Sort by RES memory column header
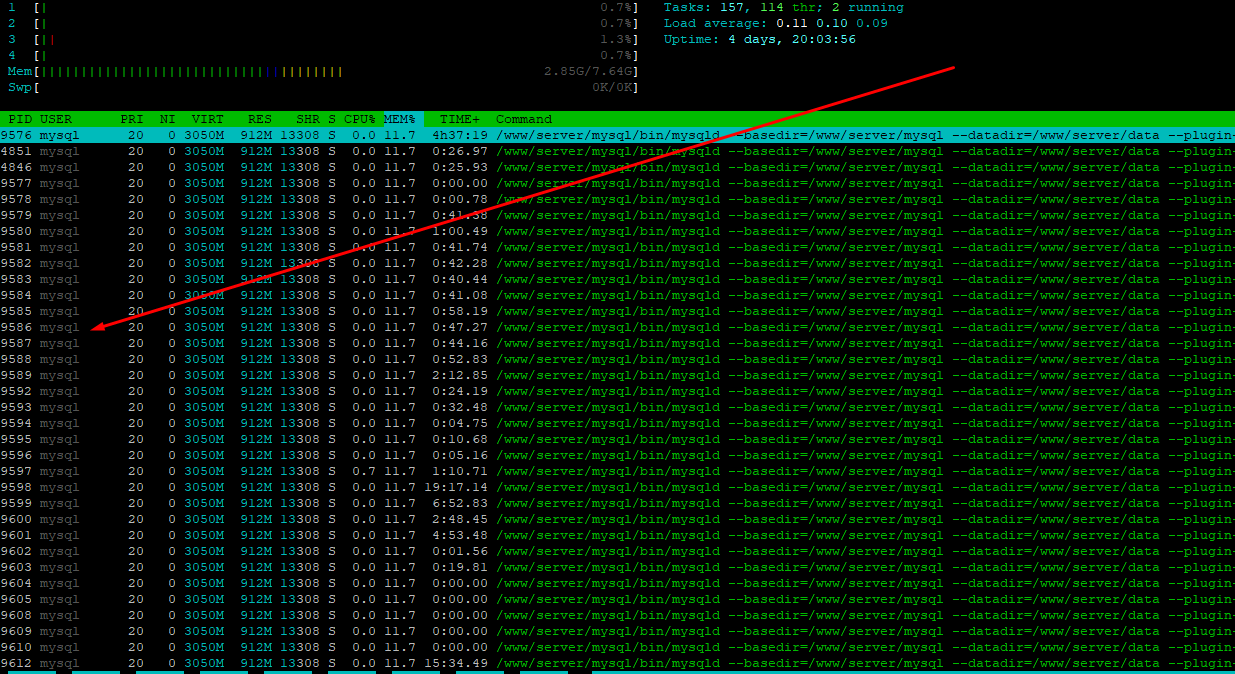 260,119
